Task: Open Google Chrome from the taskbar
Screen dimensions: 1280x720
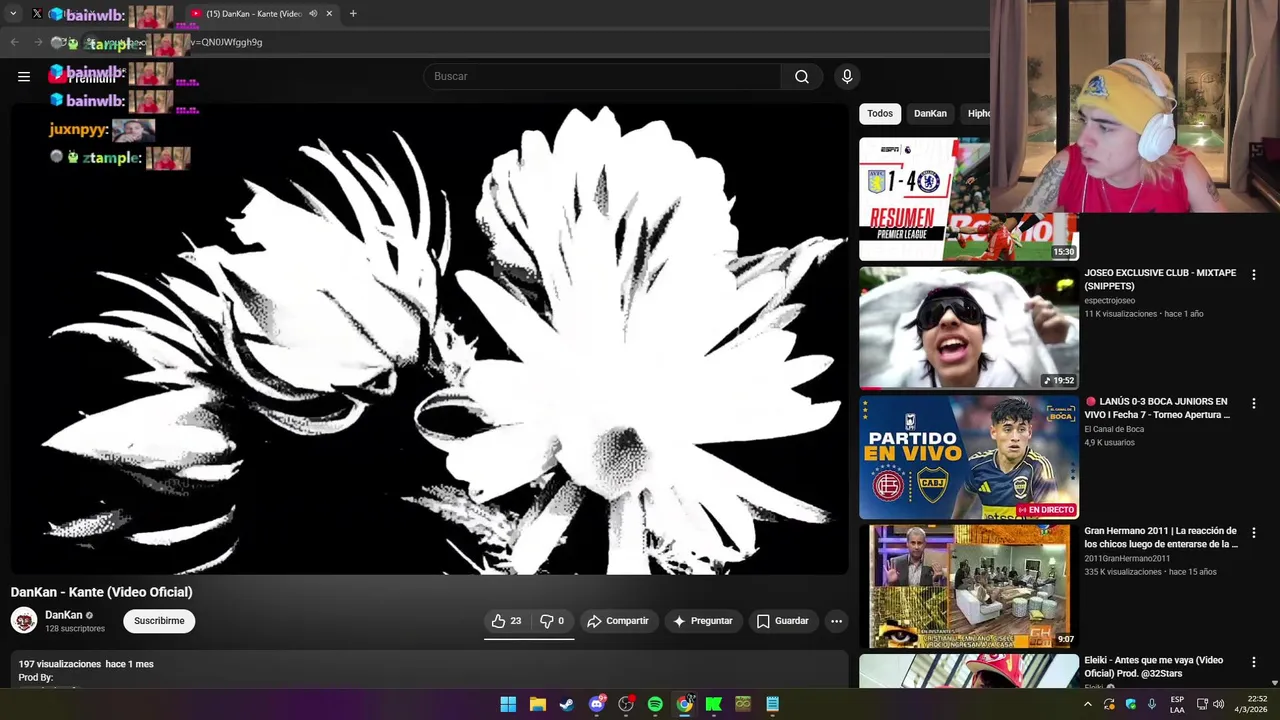Action: click(684, 704)
